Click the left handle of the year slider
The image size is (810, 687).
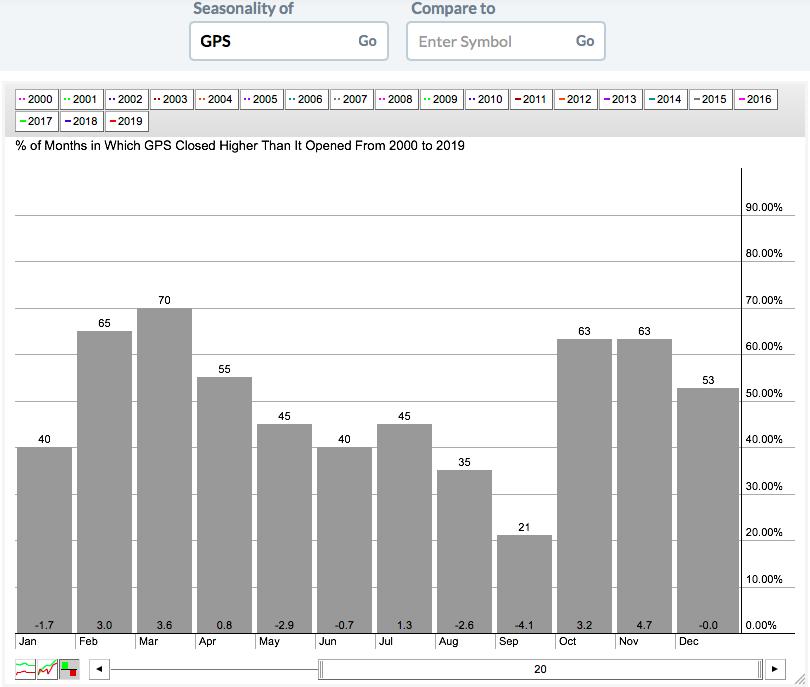pos(321,669)
